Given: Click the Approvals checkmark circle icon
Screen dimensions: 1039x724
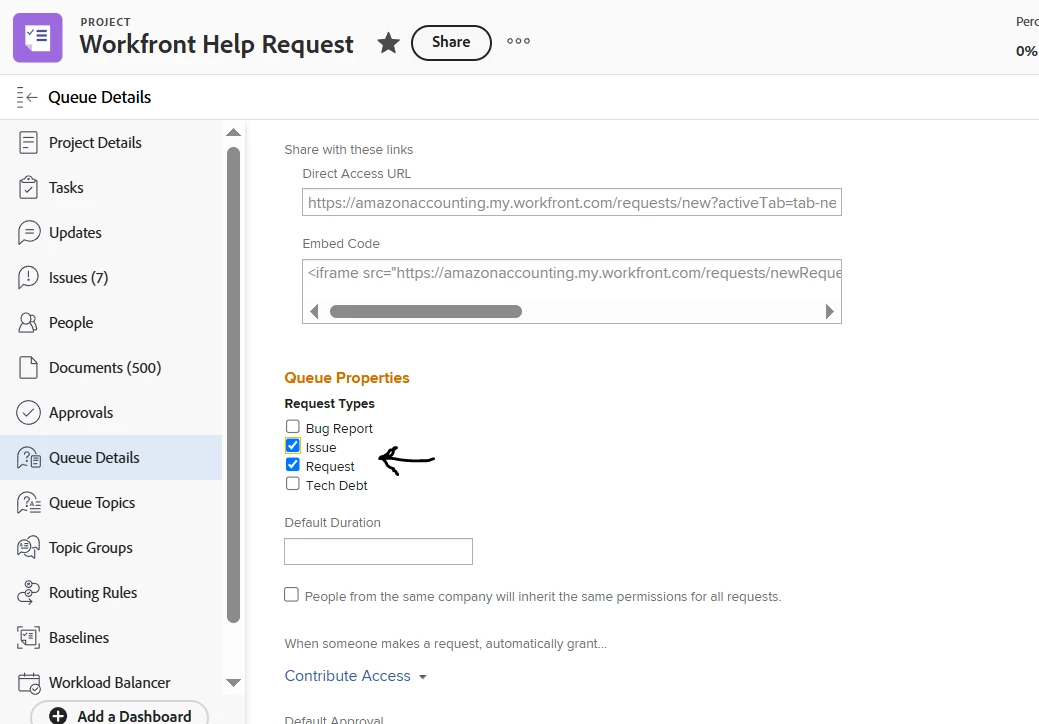Looking at the screenshot, I should (28, 413).
